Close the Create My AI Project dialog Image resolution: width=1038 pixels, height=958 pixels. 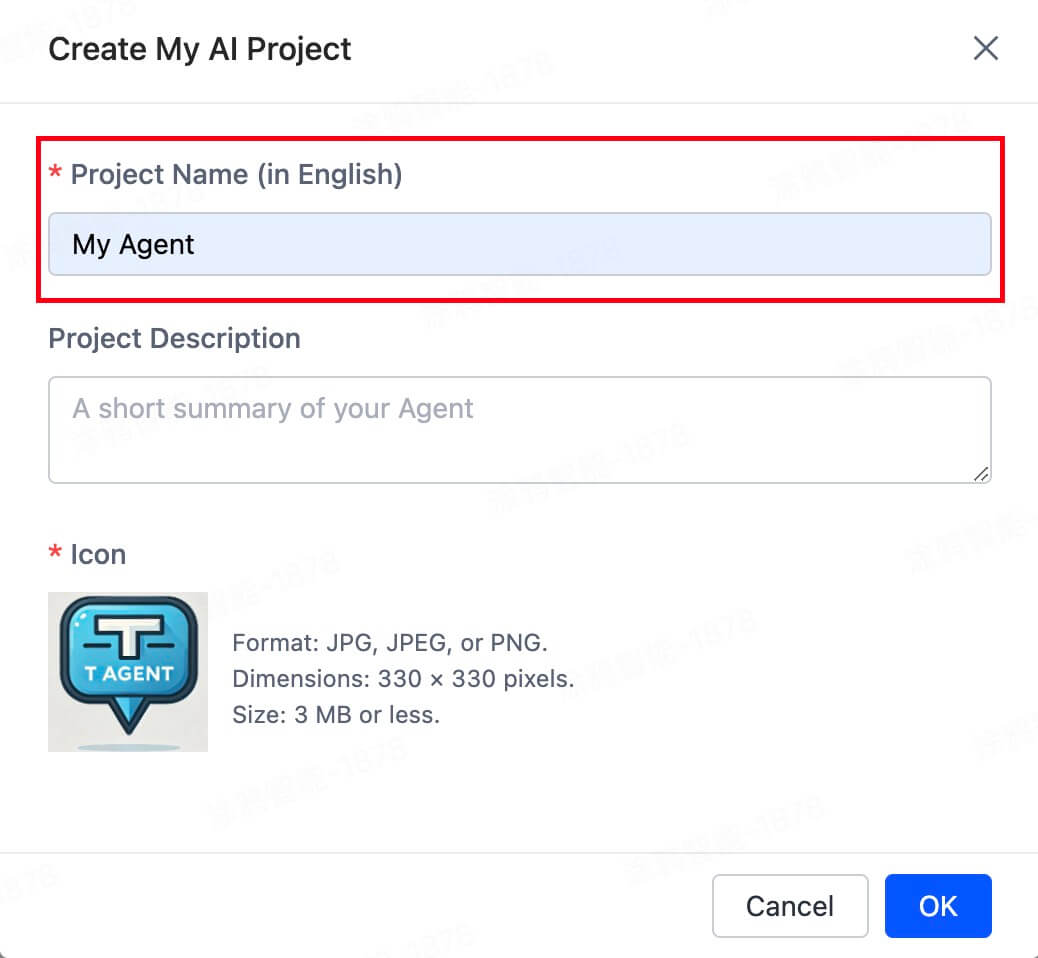tap(986, 48)
